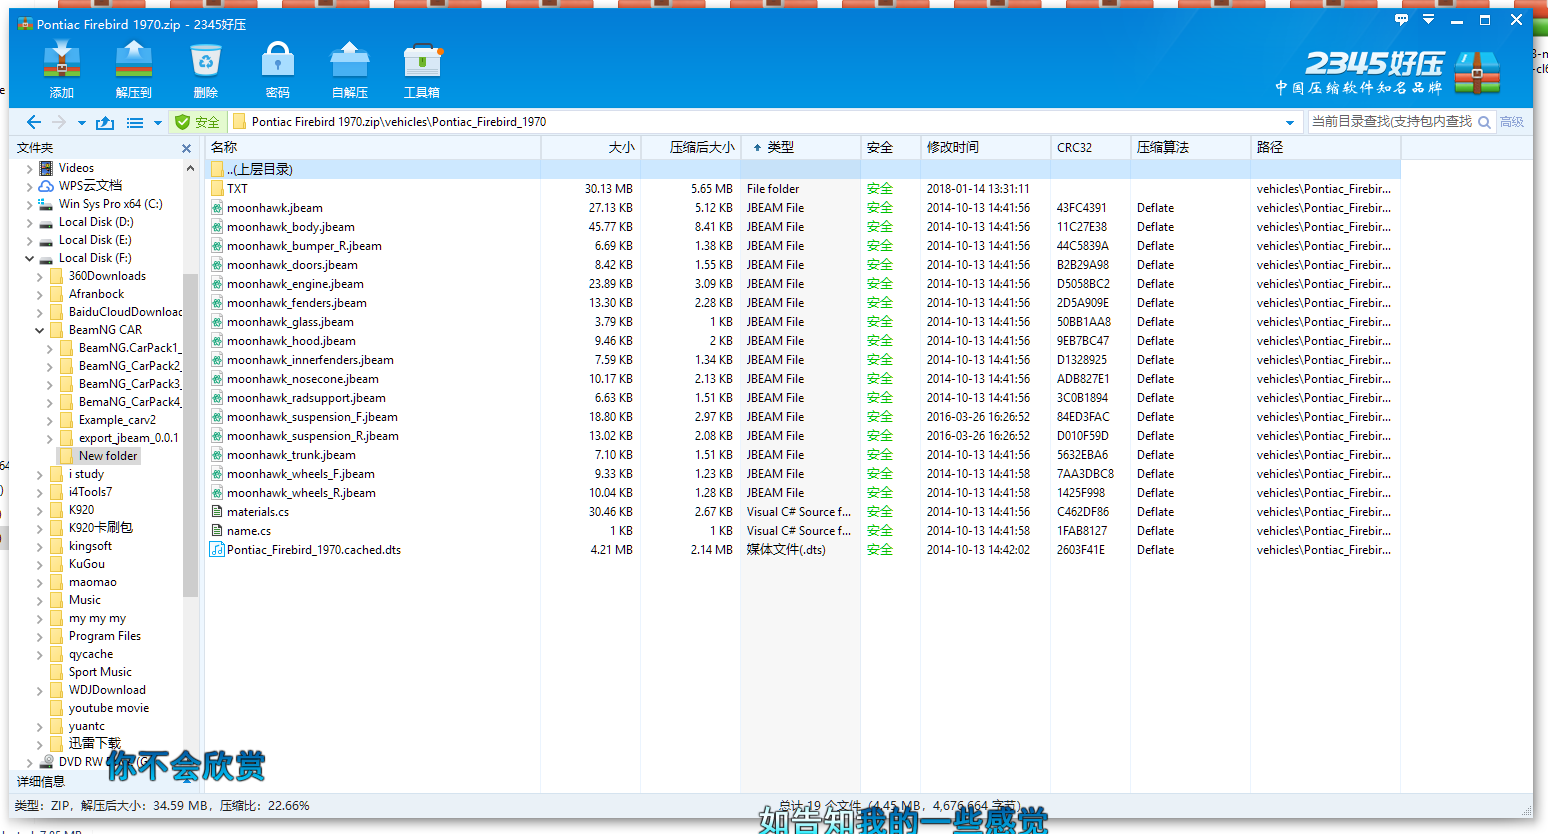The width and height of the screenshot is (1548, 834).
Task: Select name.cs file icon
Action: (217, 531)
